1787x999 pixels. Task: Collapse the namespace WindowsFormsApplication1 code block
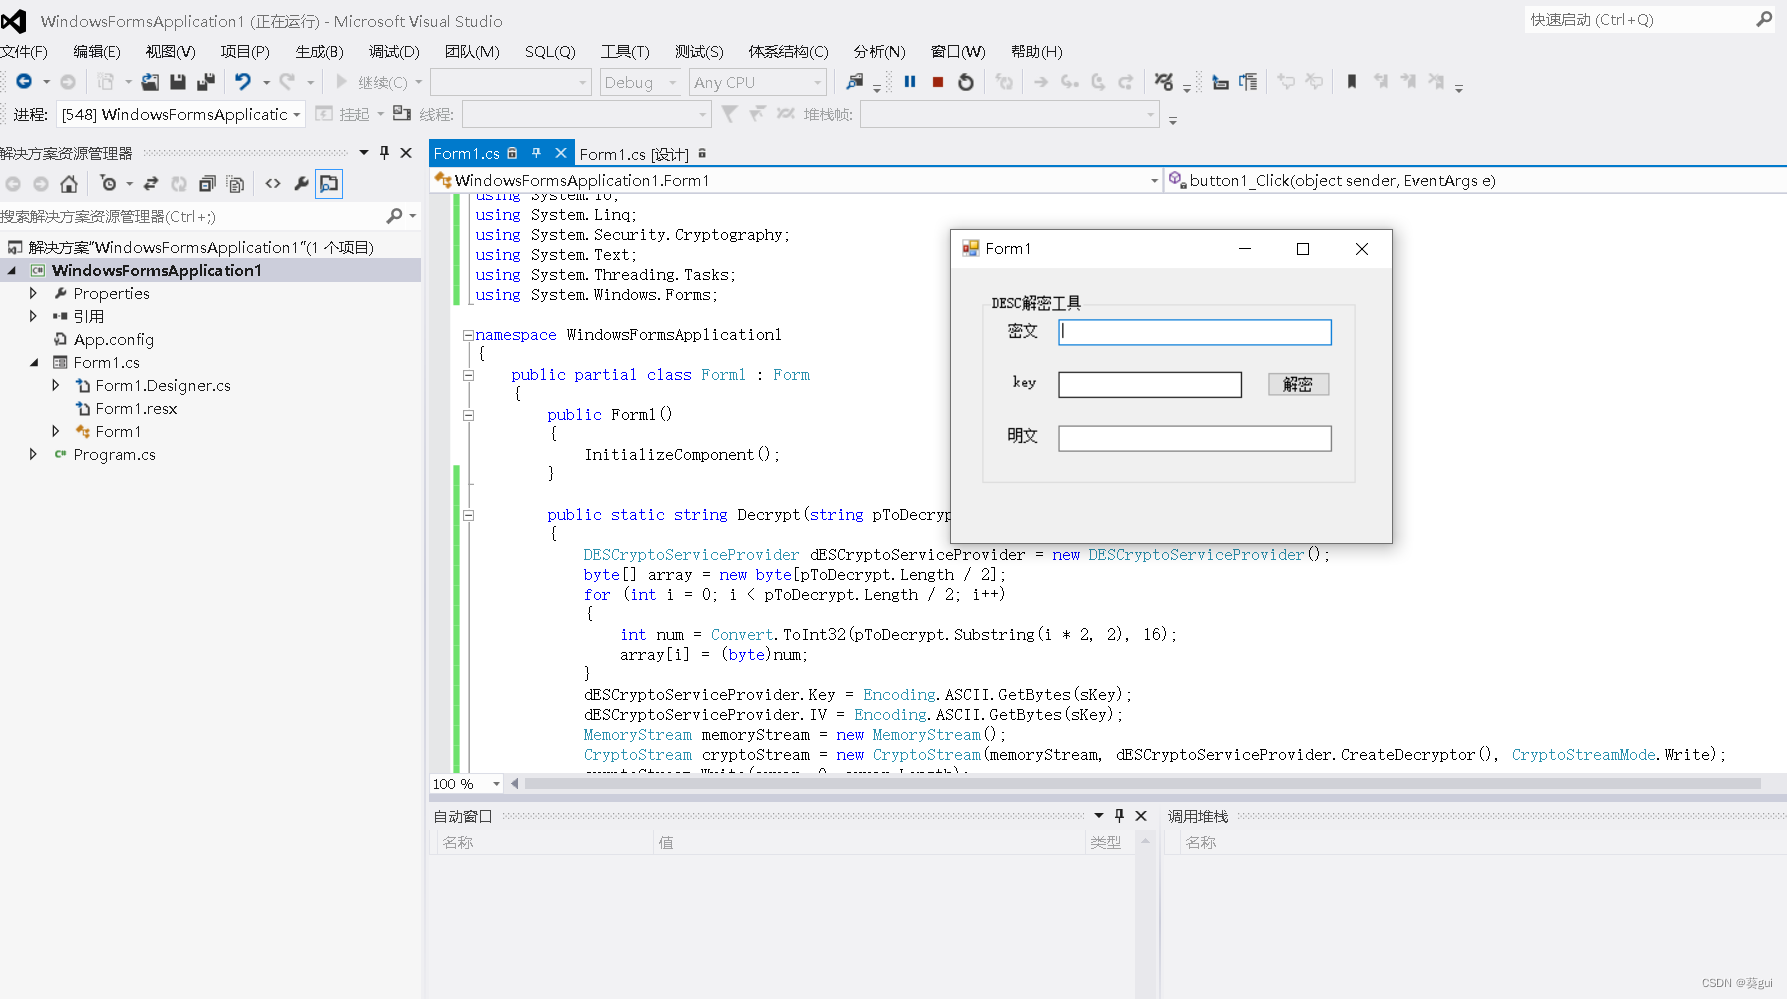[x=468, y=335]
